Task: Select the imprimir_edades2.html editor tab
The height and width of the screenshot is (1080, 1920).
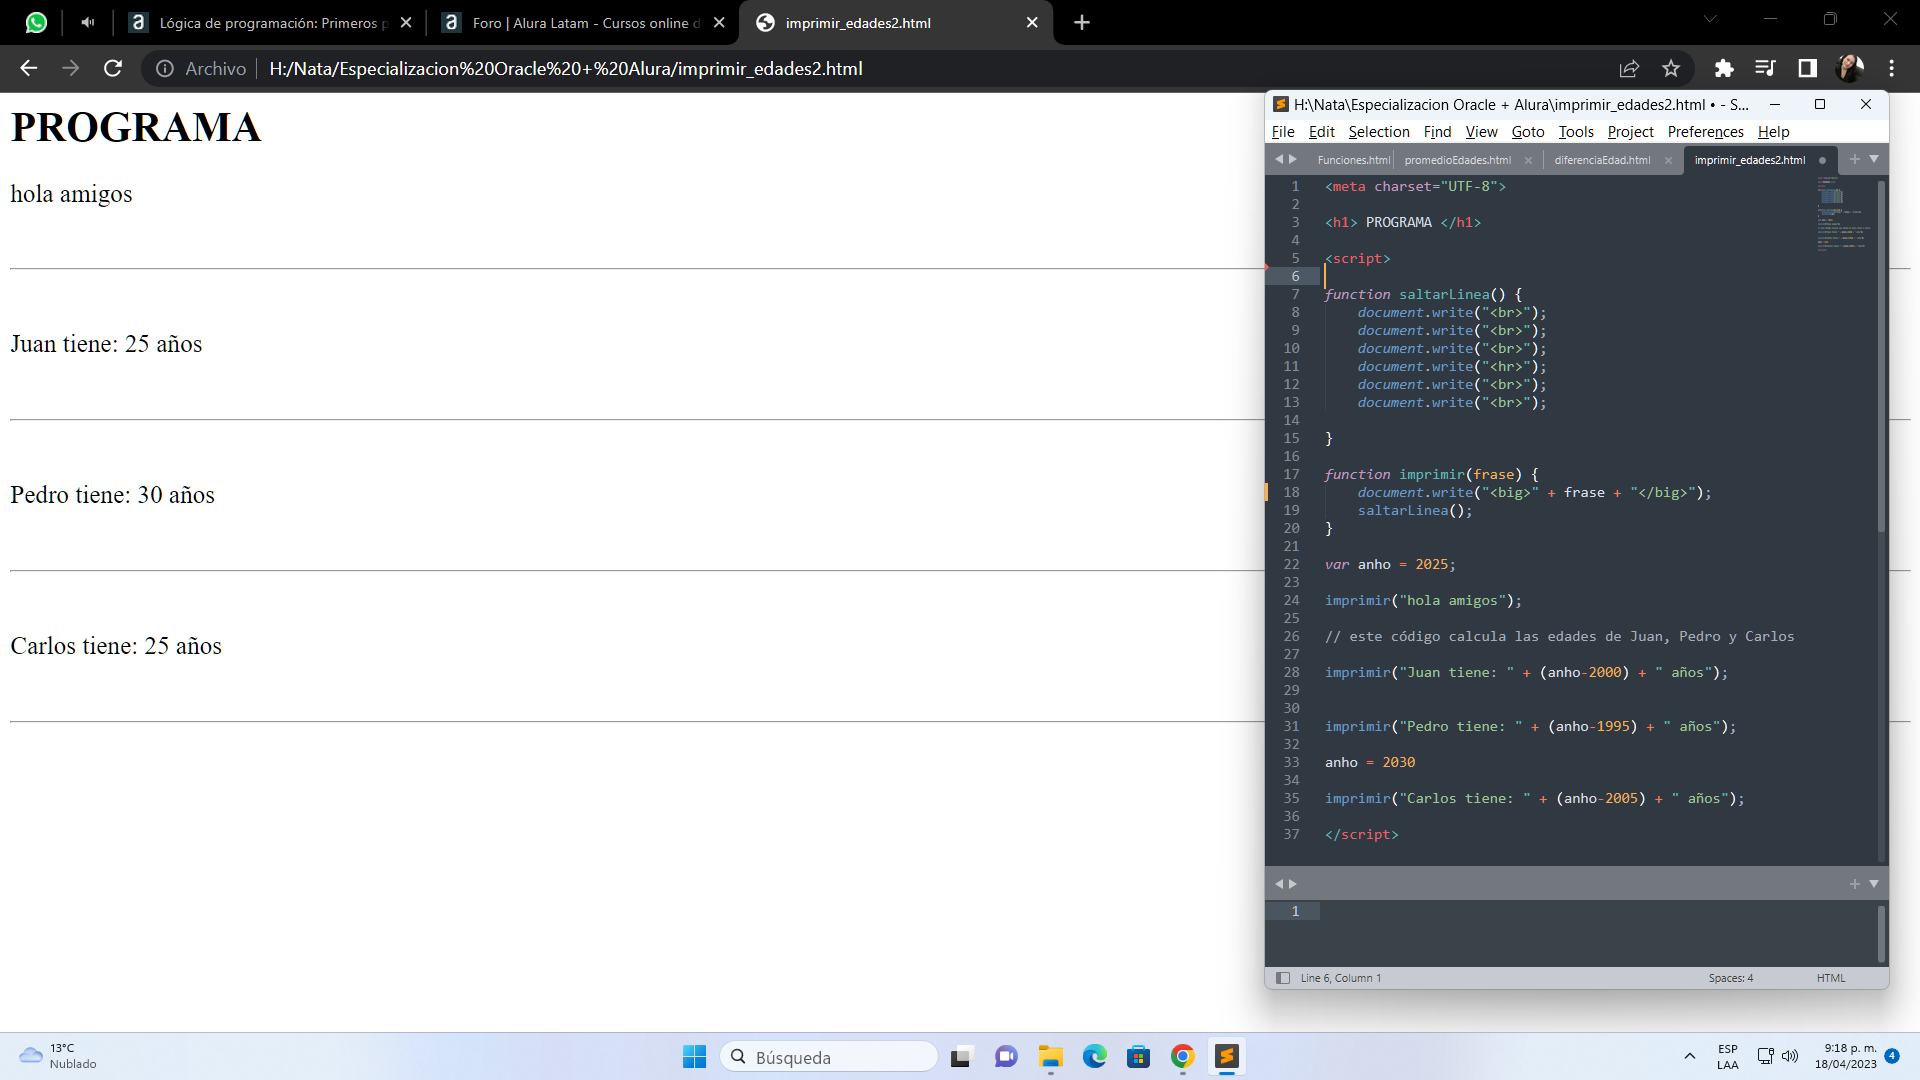Action: (x=1749, y=160)
